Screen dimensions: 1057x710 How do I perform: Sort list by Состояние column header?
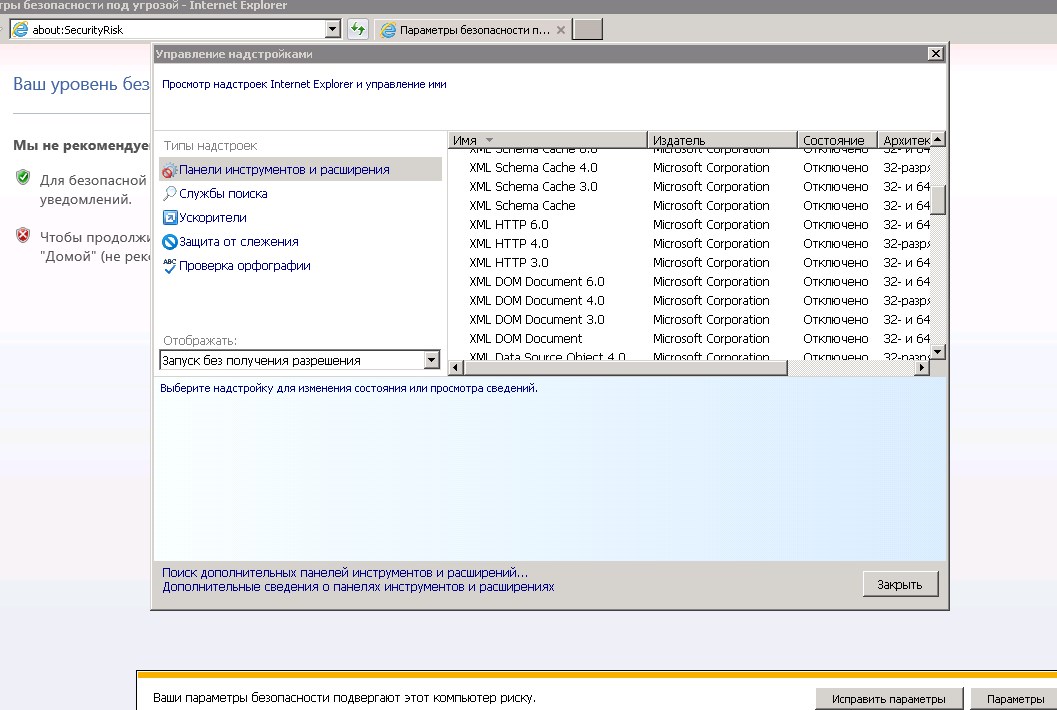coord(837,140)
